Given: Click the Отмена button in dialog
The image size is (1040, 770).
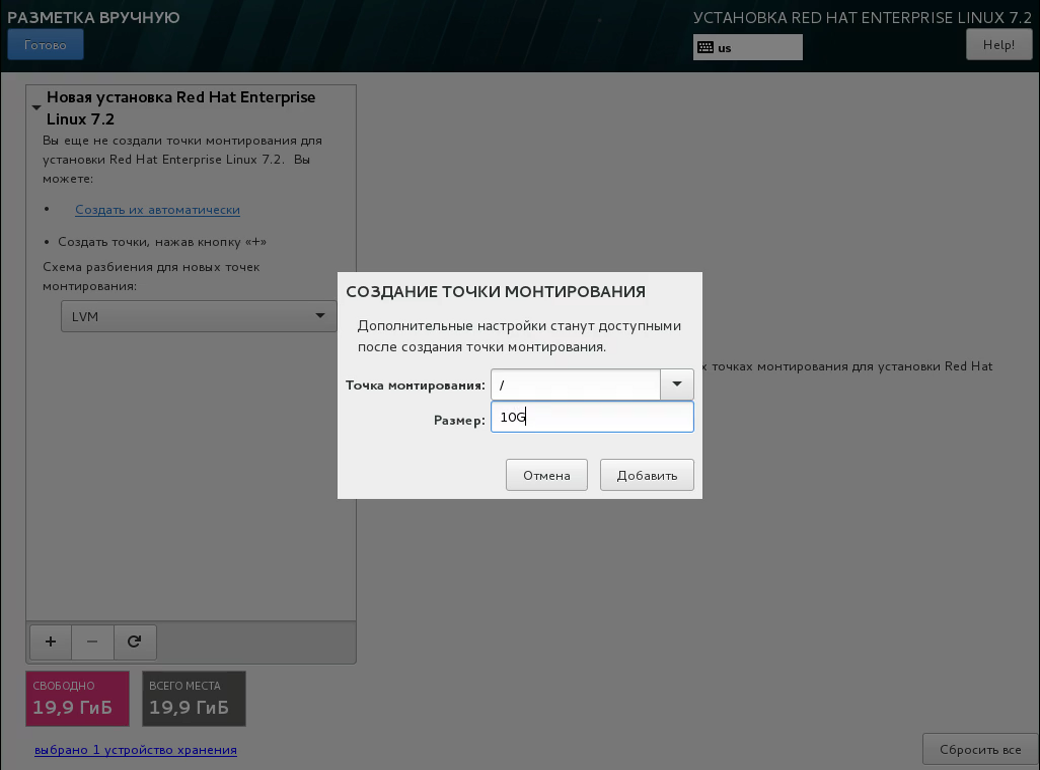Looking at the screenshot, I should 547,475.
